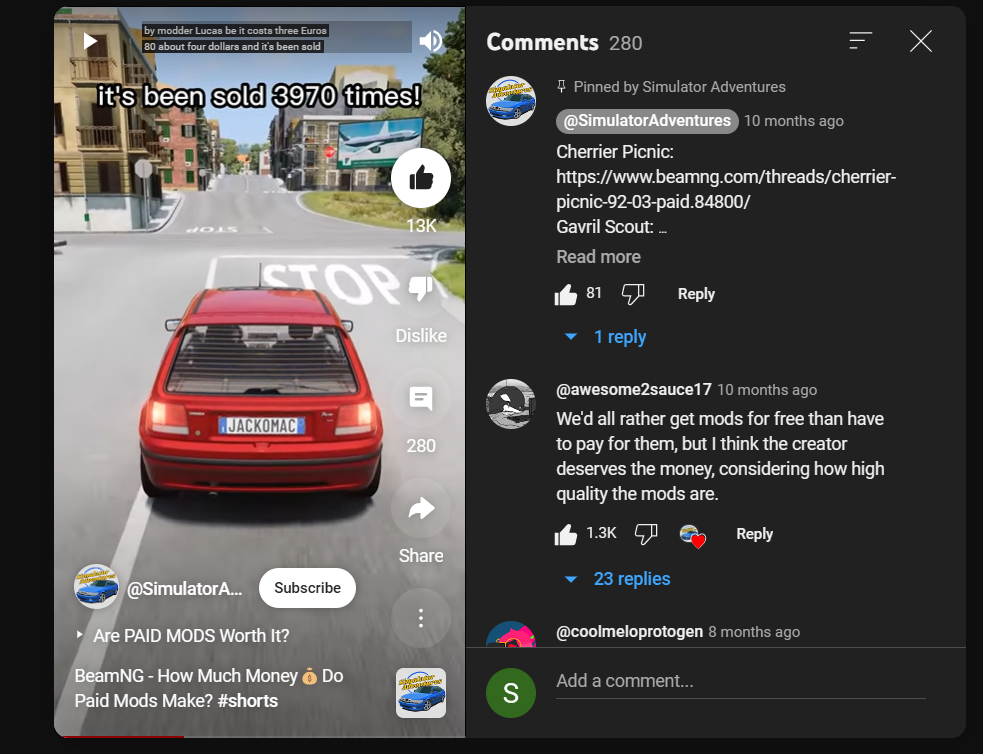
Task: Like the pinned comment with 81 likes
Action: (x=565, y=294)
